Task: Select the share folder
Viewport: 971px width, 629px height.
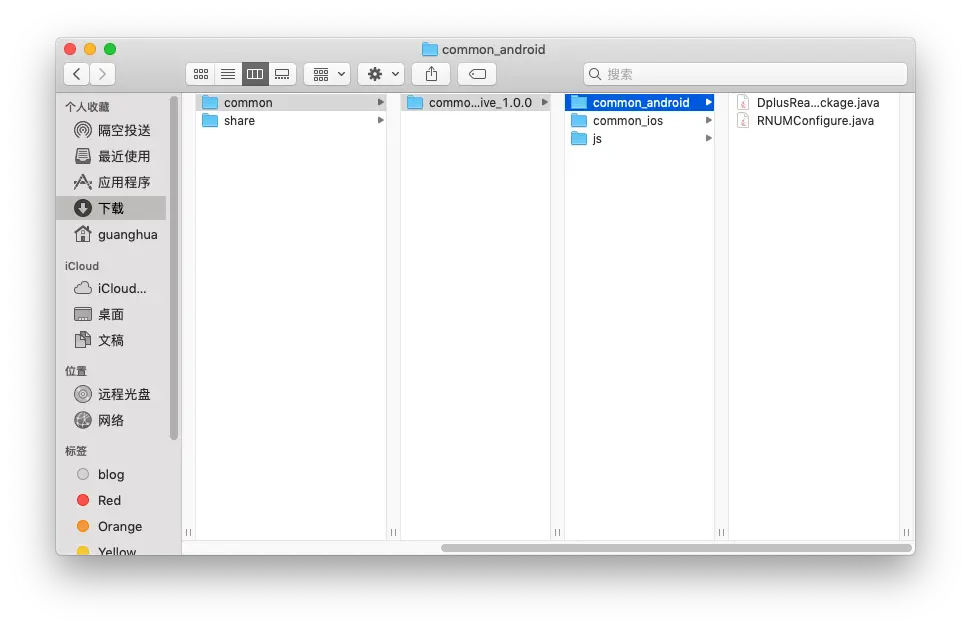Action: click(291, 120)
